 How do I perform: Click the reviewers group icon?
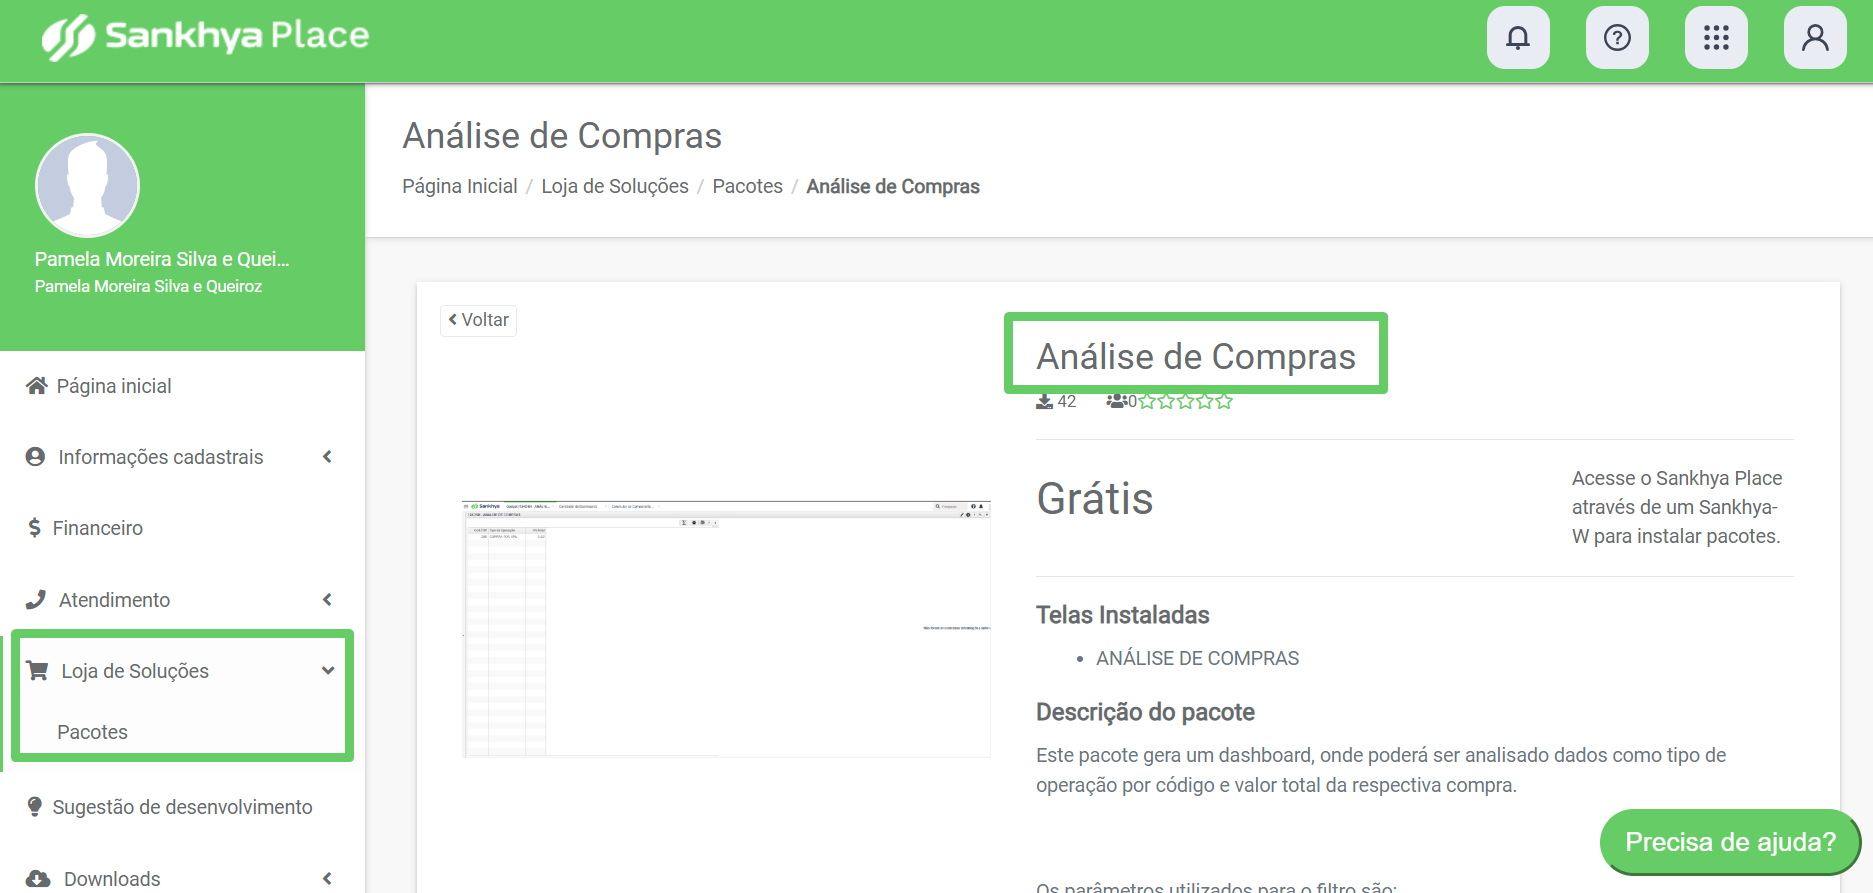click(1116, 401)
